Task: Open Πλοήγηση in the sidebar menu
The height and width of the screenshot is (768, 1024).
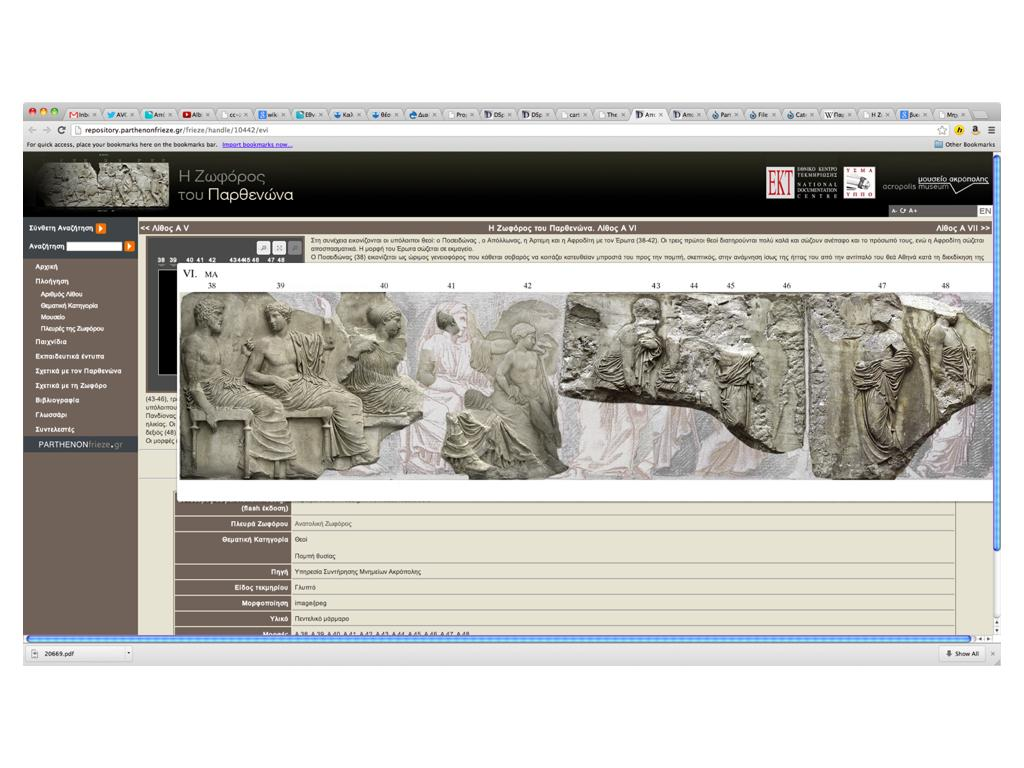Action: click(52, 281)
